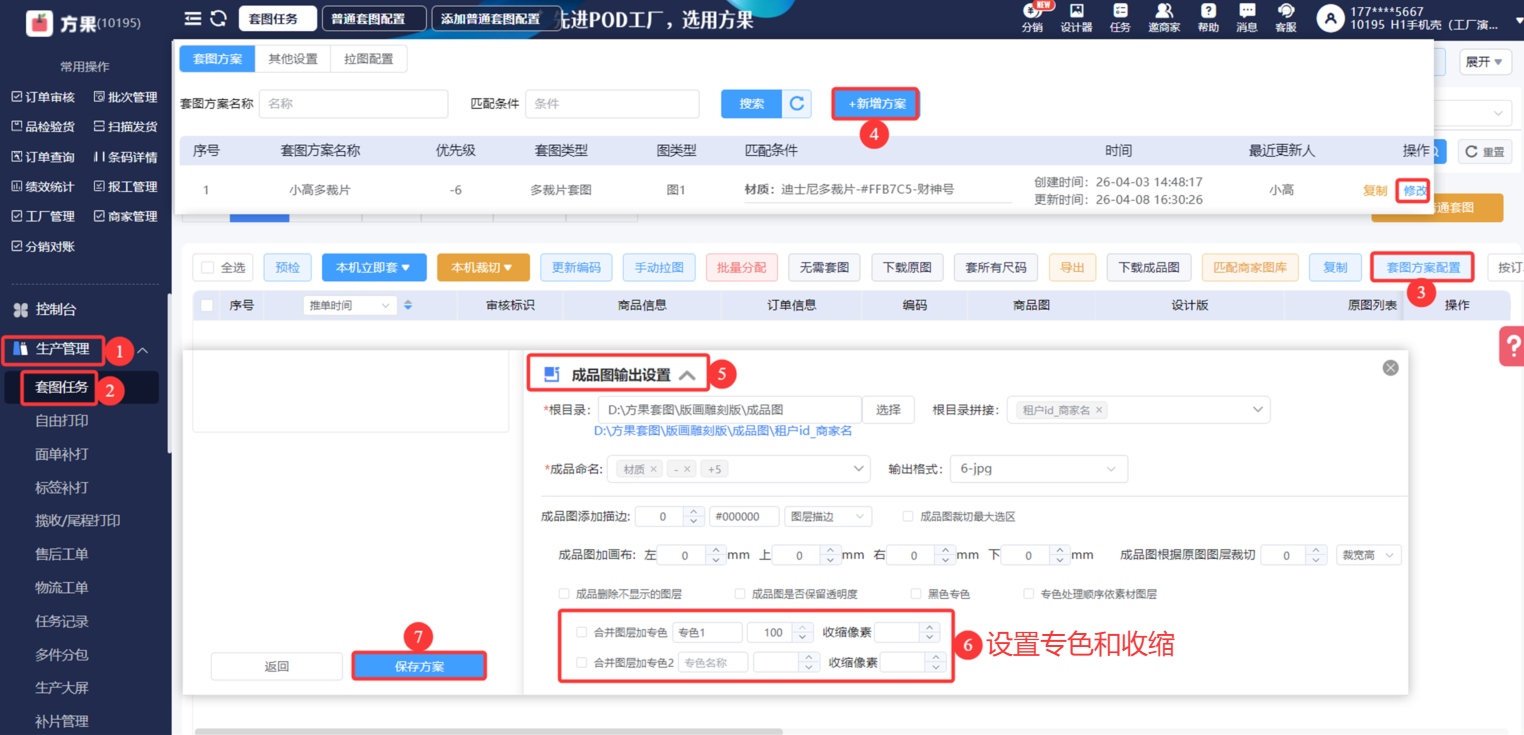The height and width of the screenshot is (735, 1524).
Task: Expand the 本机立即套 dropdown button
Action: click(x=374, y=268)
